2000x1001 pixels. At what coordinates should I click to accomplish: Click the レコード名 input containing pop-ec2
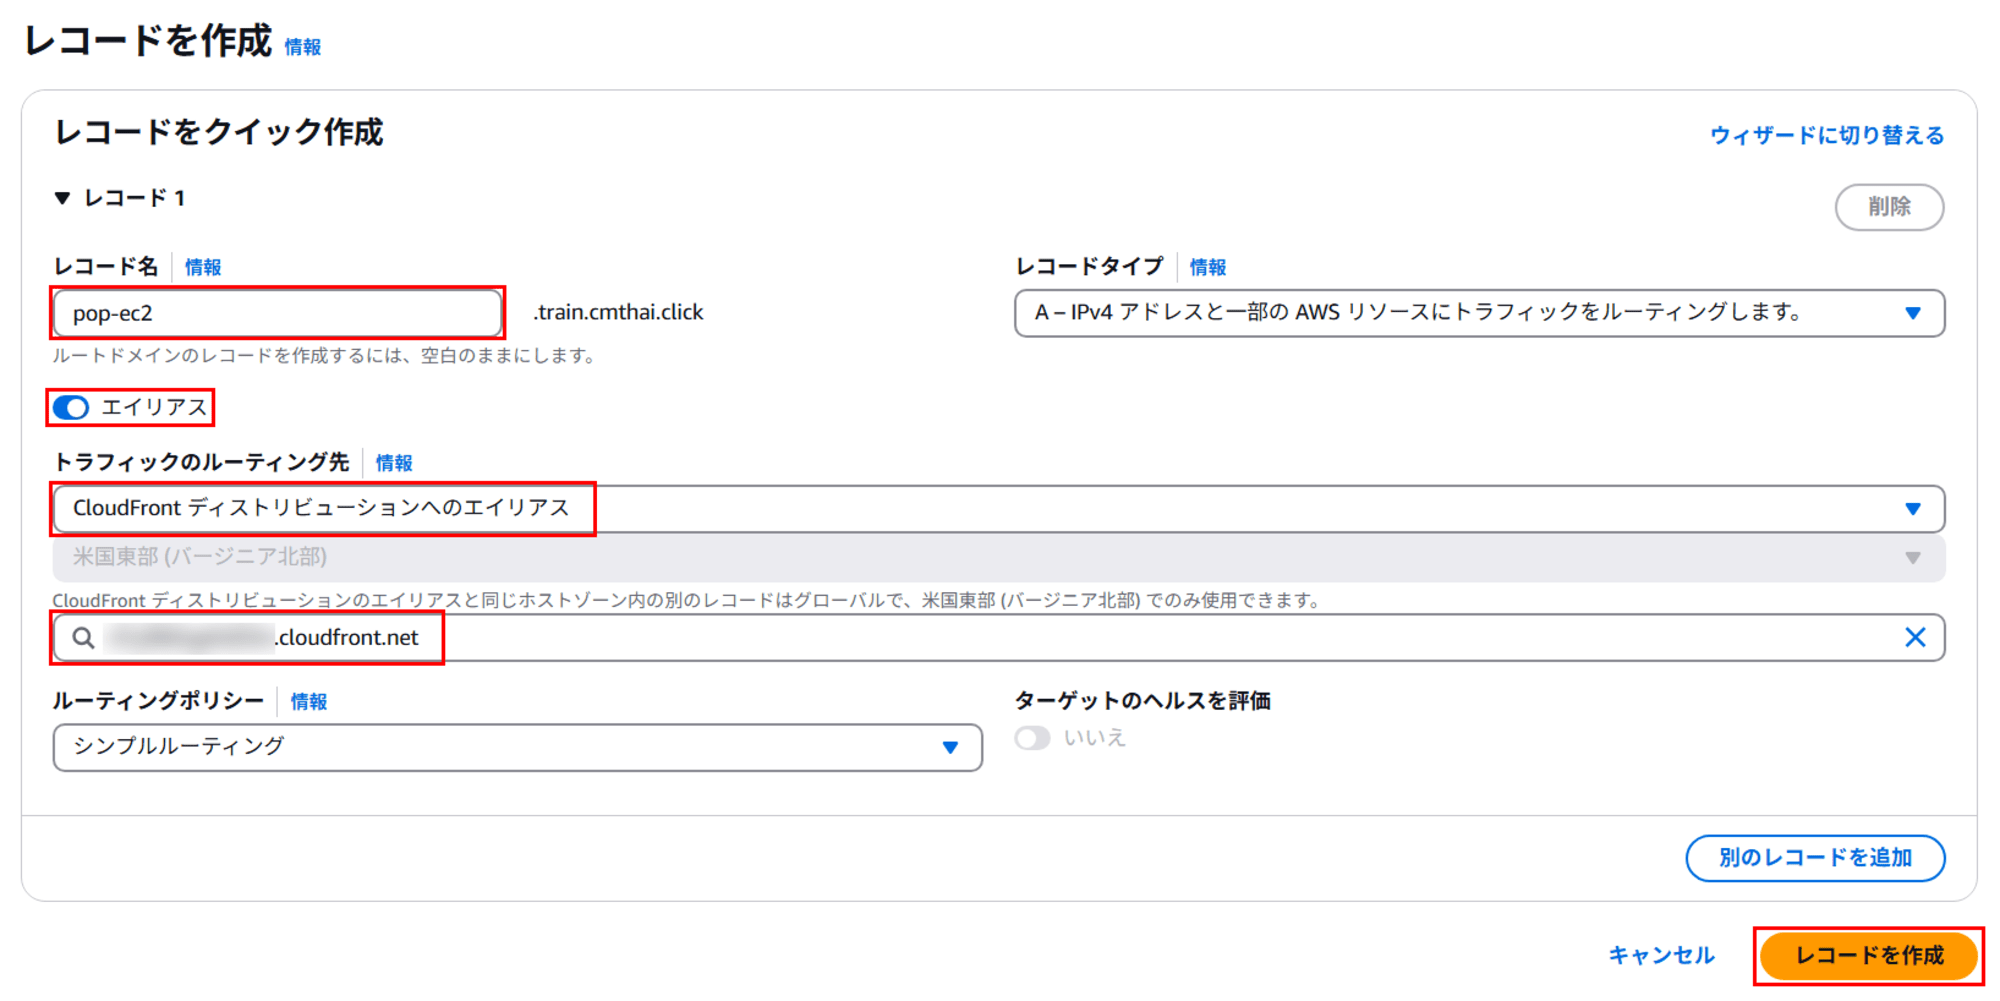pyautogui.click(x=277, y=313)
